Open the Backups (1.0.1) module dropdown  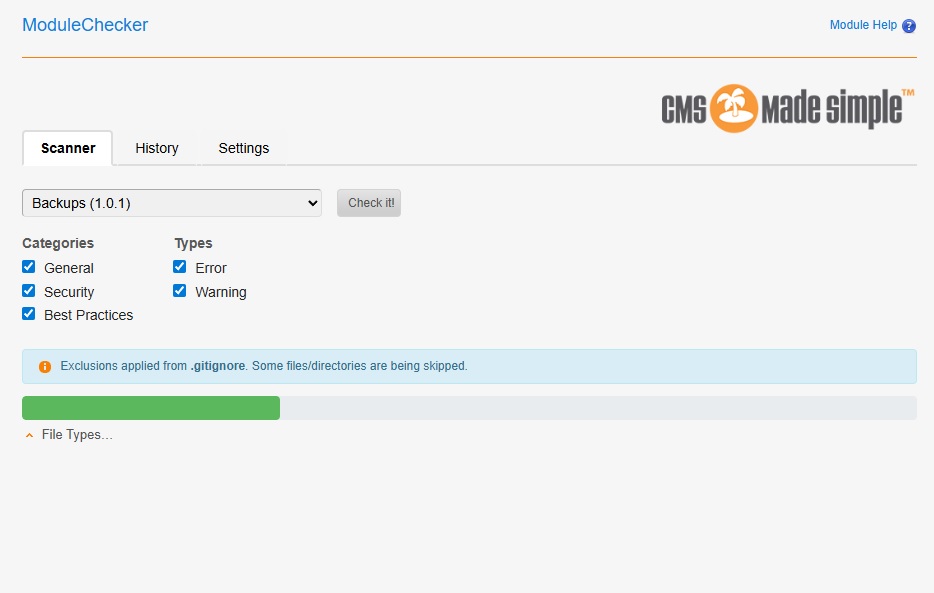[x=172, y=203]
